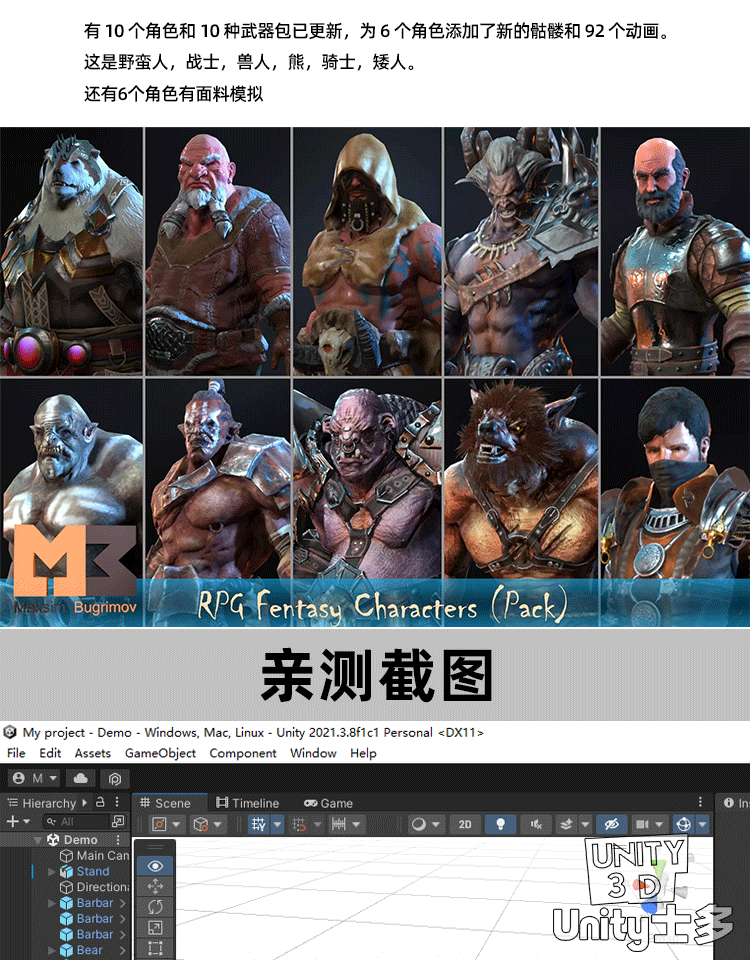This screenshot has height=960, width=750.
Task: Open the version control icon beside cloud
Action: pyautogui.click(x=114, y=778)
